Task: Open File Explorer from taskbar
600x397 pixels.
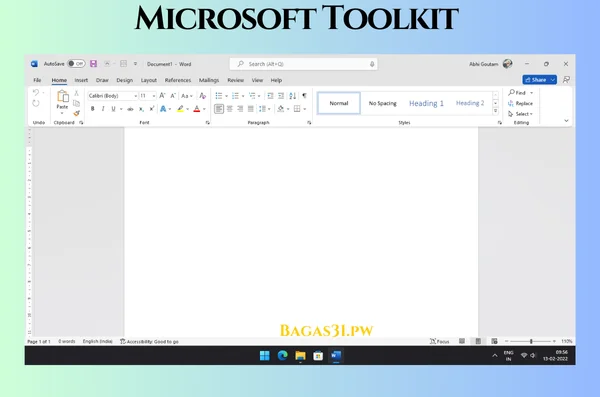Action: [300, 356]
